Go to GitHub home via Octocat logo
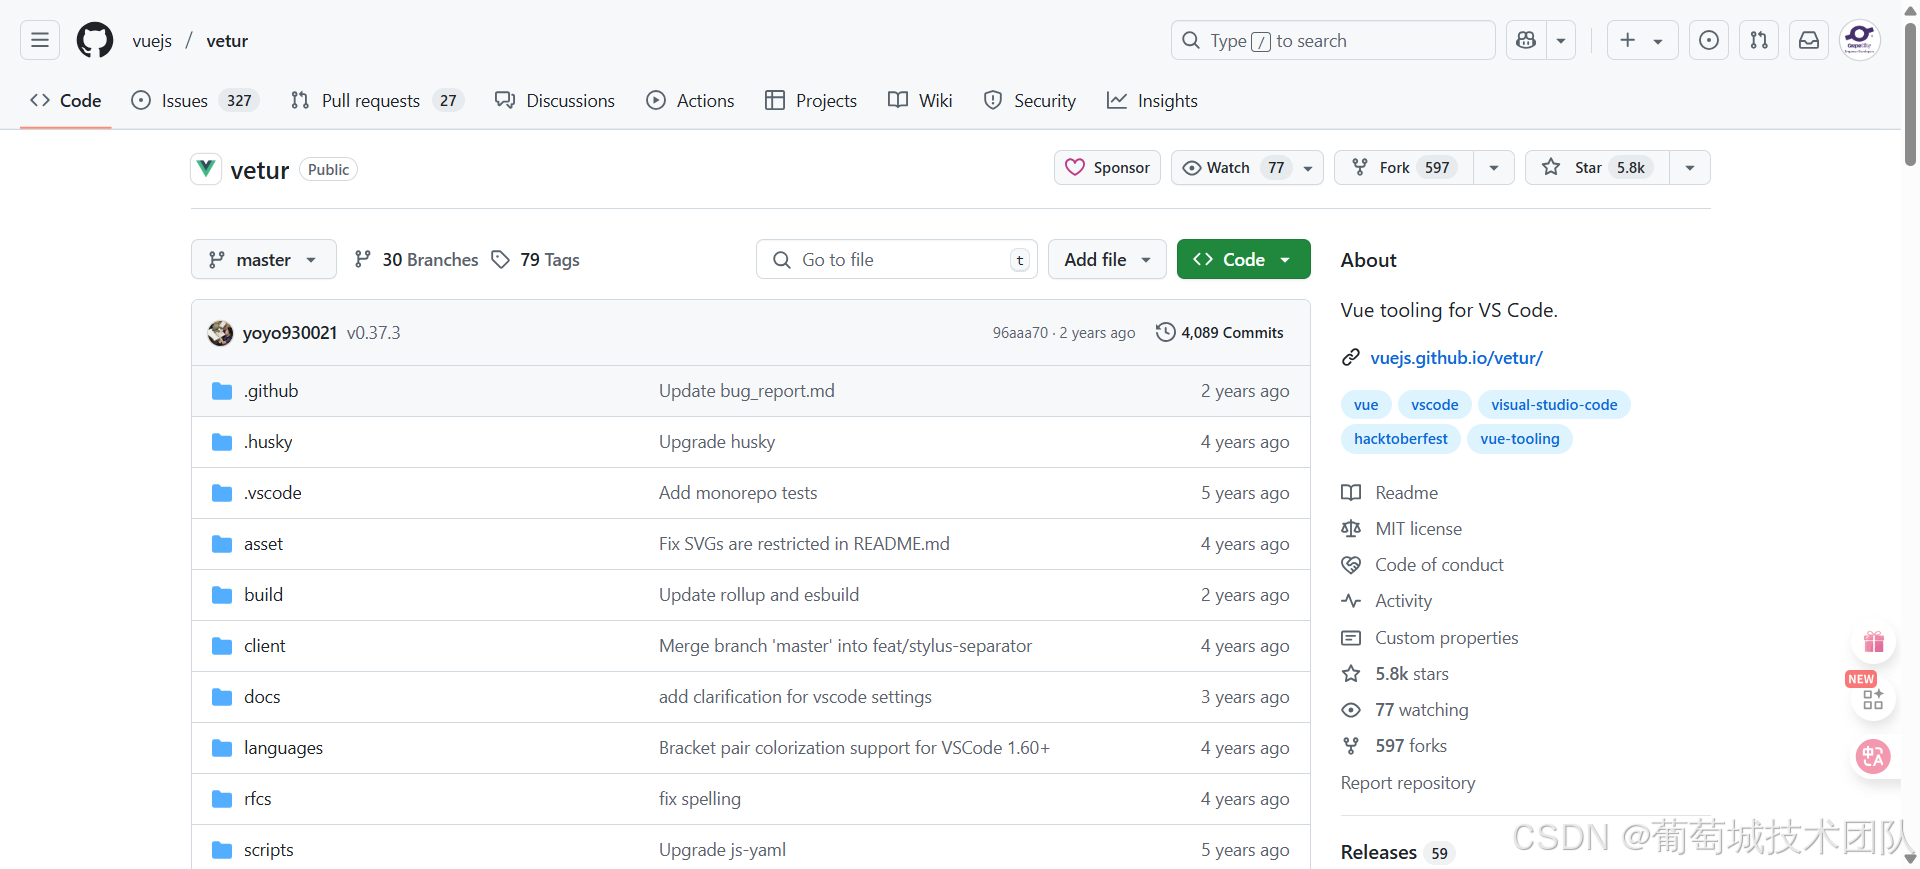The width and height of the screenshot is (1920, 869). click(x=95, y=40)
